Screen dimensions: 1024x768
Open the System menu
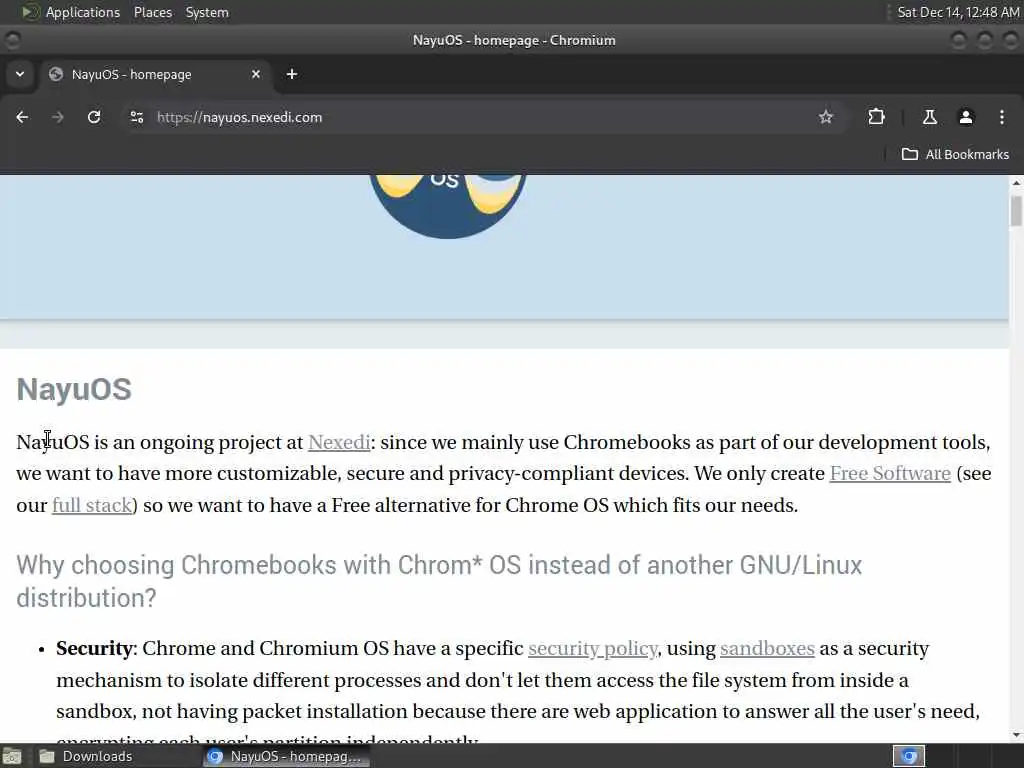pos(207,12)
